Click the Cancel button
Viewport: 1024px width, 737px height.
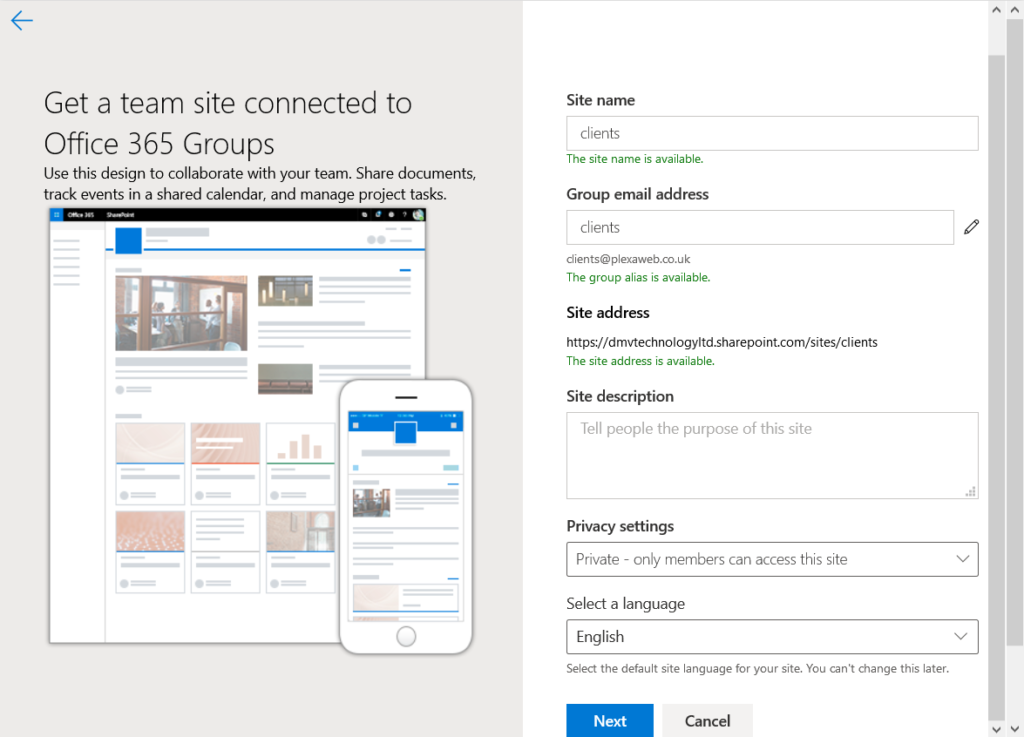pos(707,720)
